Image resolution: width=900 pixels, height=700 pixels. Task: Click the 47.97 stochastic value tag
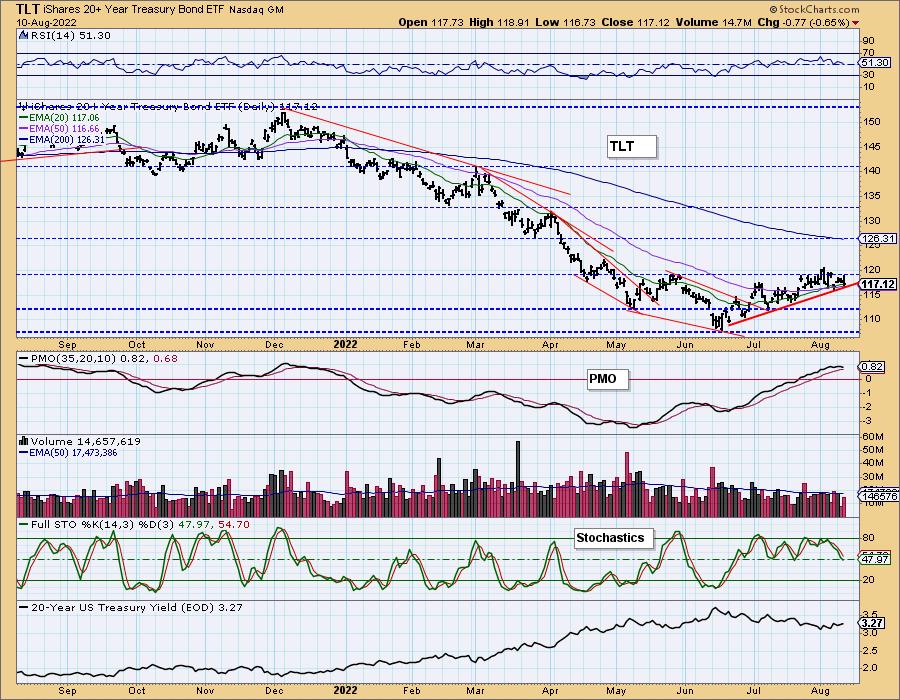(x=876, y=559)
